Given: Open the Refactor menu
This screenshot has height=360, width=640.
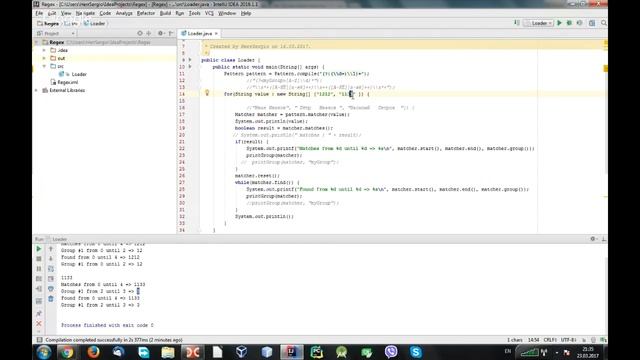Looking at the screenshot, I should point(146,13).
